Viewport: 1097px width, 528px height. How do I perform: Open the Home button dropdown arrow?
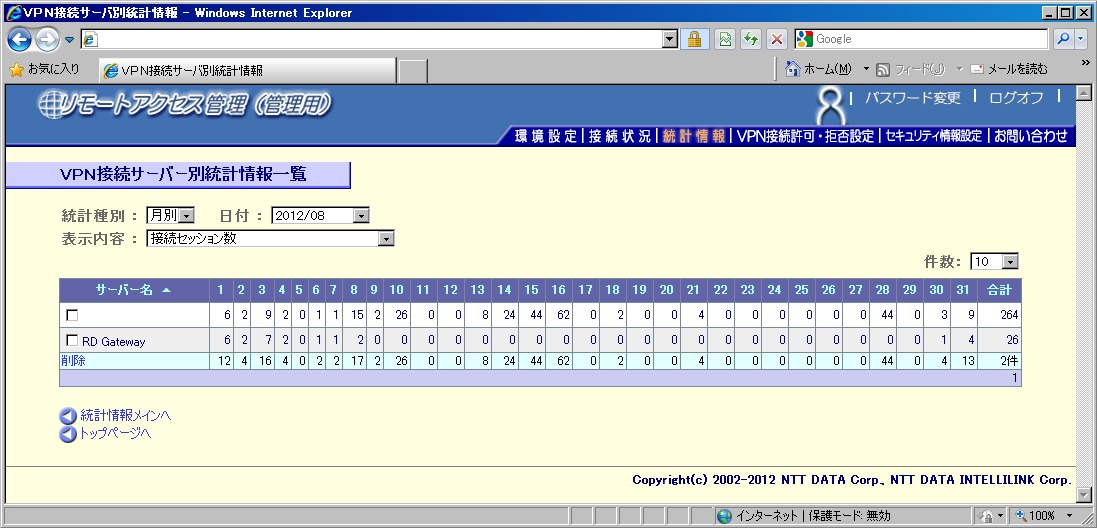point(865,69)
